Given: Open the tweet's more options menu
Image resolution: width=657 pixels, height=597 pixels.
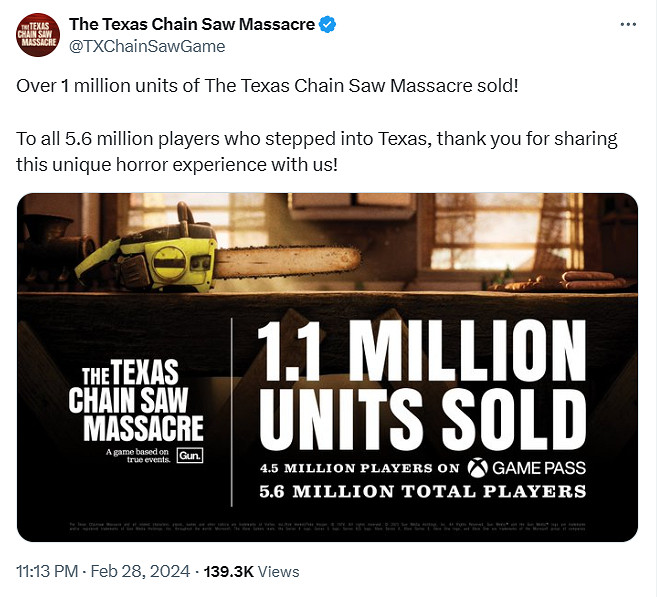Looking at the screenshot, I should (x=626, y=23).
